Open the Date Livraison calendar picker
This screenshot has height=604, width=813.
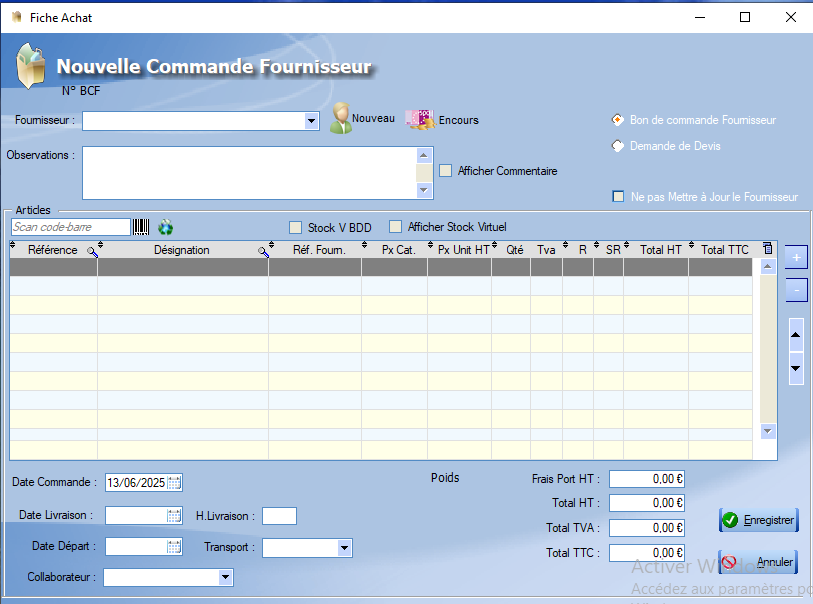[174, 516]
